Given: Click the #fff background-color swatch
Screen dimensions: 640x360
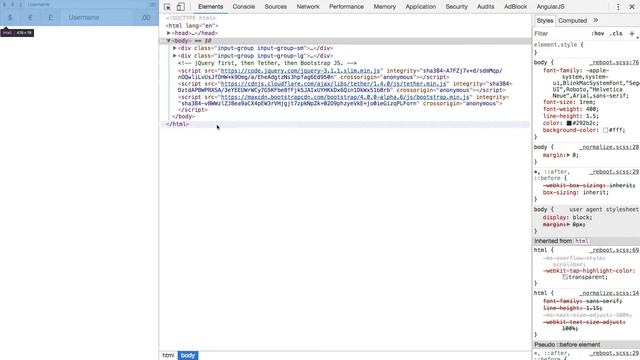Looking at the screenshot, I should pyautogui.click(x=605, y=130).
